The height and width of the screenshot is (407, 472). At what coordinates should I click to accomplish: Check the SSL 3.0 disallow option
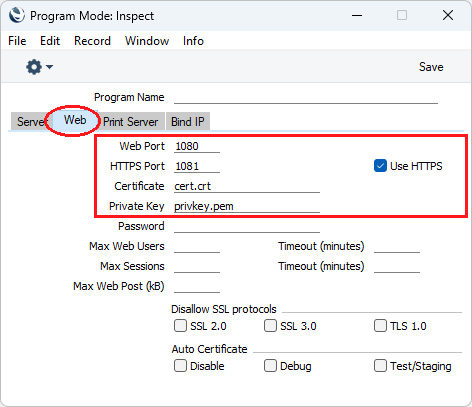(x=270, y=326)
